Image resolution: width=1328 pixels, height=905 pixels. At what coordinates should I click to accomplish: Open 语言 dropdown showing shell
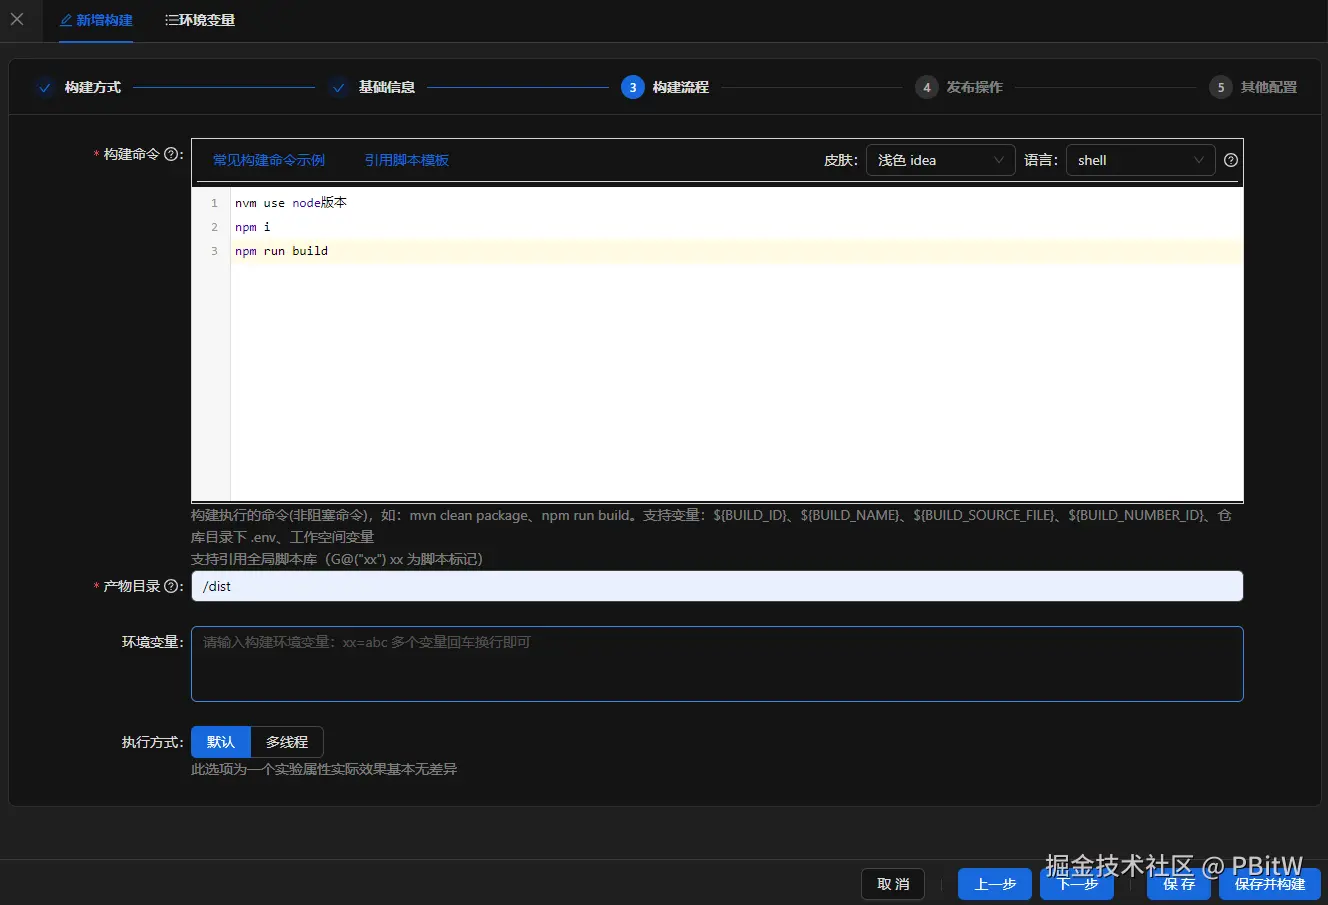(1140, 160)
